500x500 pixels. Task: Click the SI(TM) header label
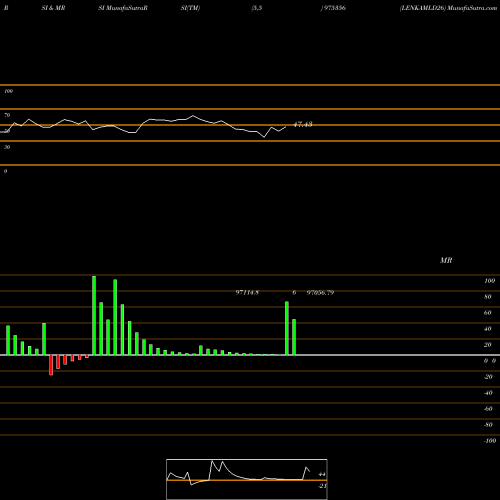pyautogui.click(x=190, y=8)
